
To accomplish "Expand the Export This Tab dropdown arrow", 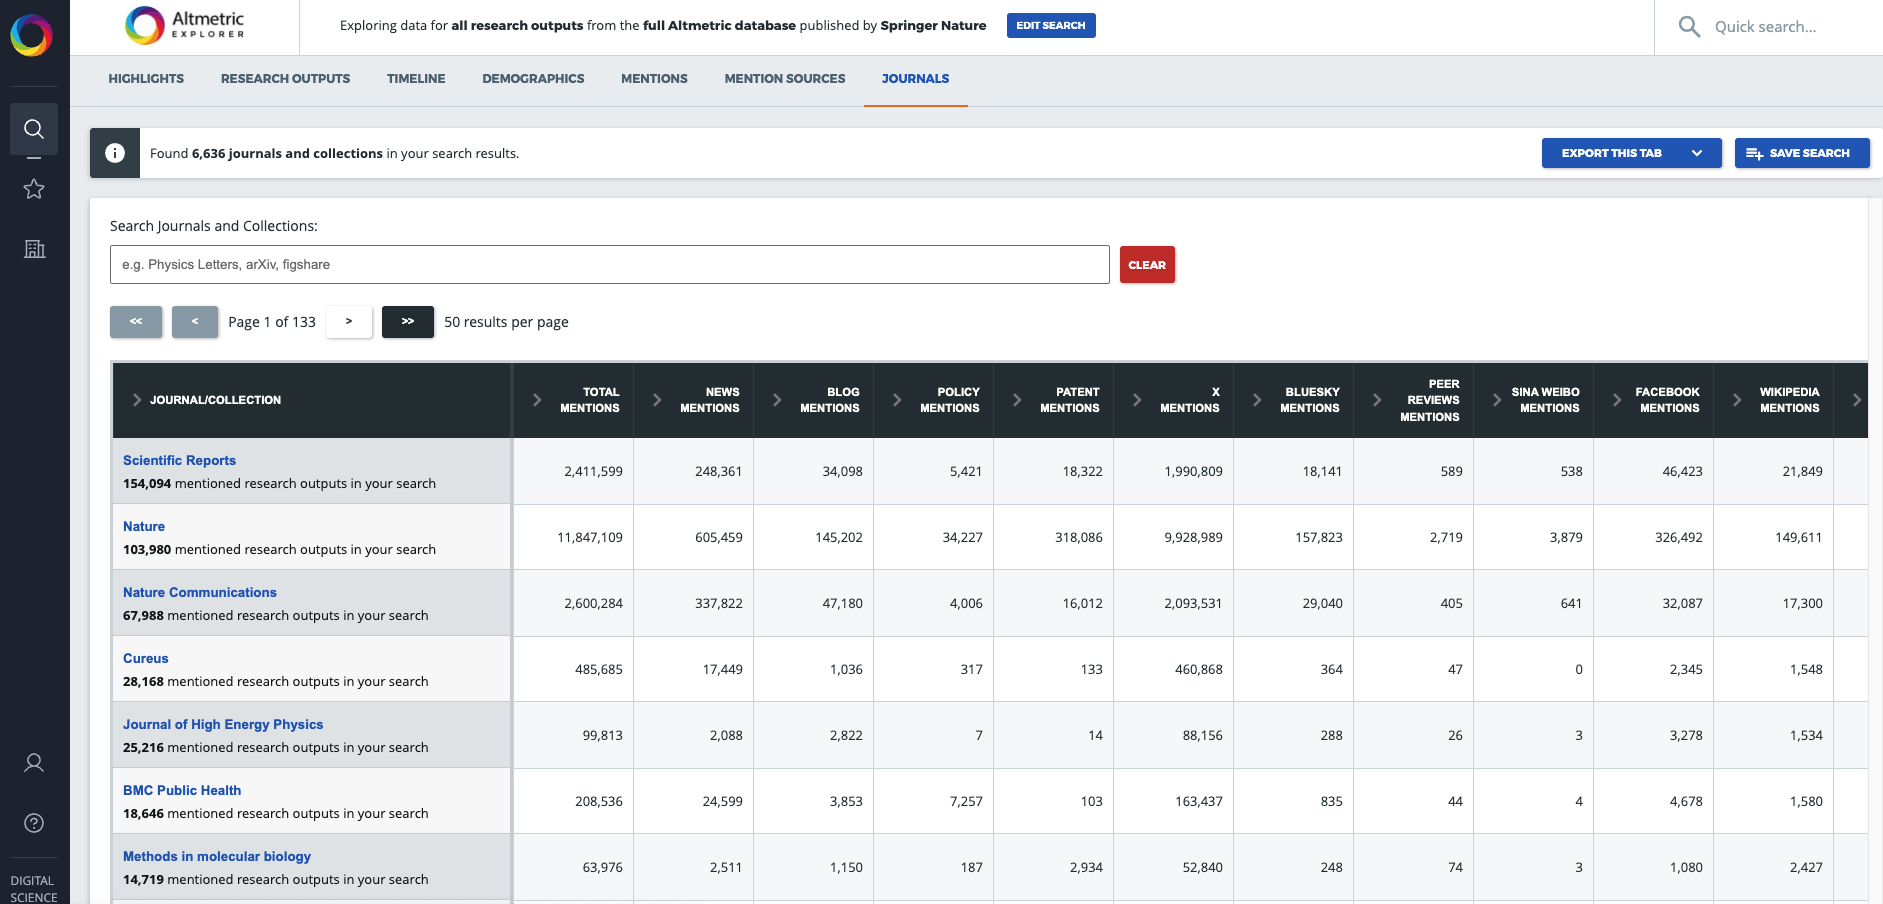I will click(x=1697, y=153).
